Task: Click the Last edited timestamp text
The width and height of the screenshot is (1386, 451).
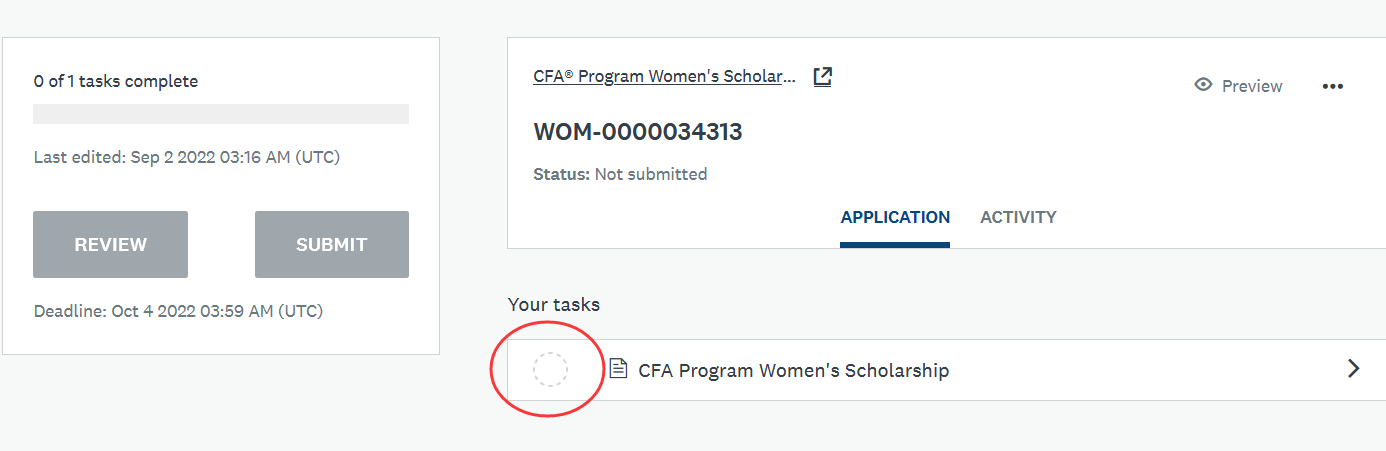Action: (187, 157)
